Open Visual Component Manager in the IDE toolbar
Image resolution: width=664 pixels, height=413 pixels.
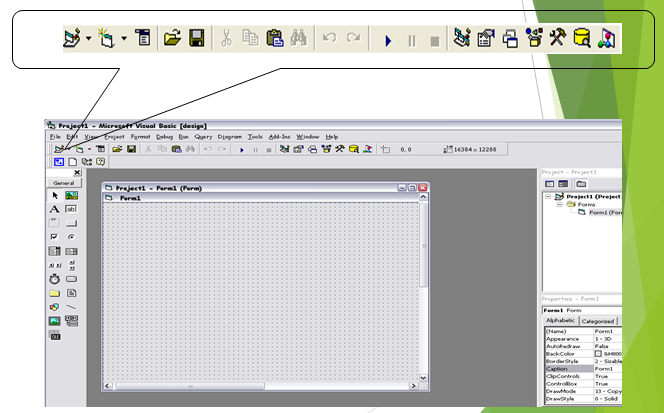pyautogui.click(x=368, y=149)
